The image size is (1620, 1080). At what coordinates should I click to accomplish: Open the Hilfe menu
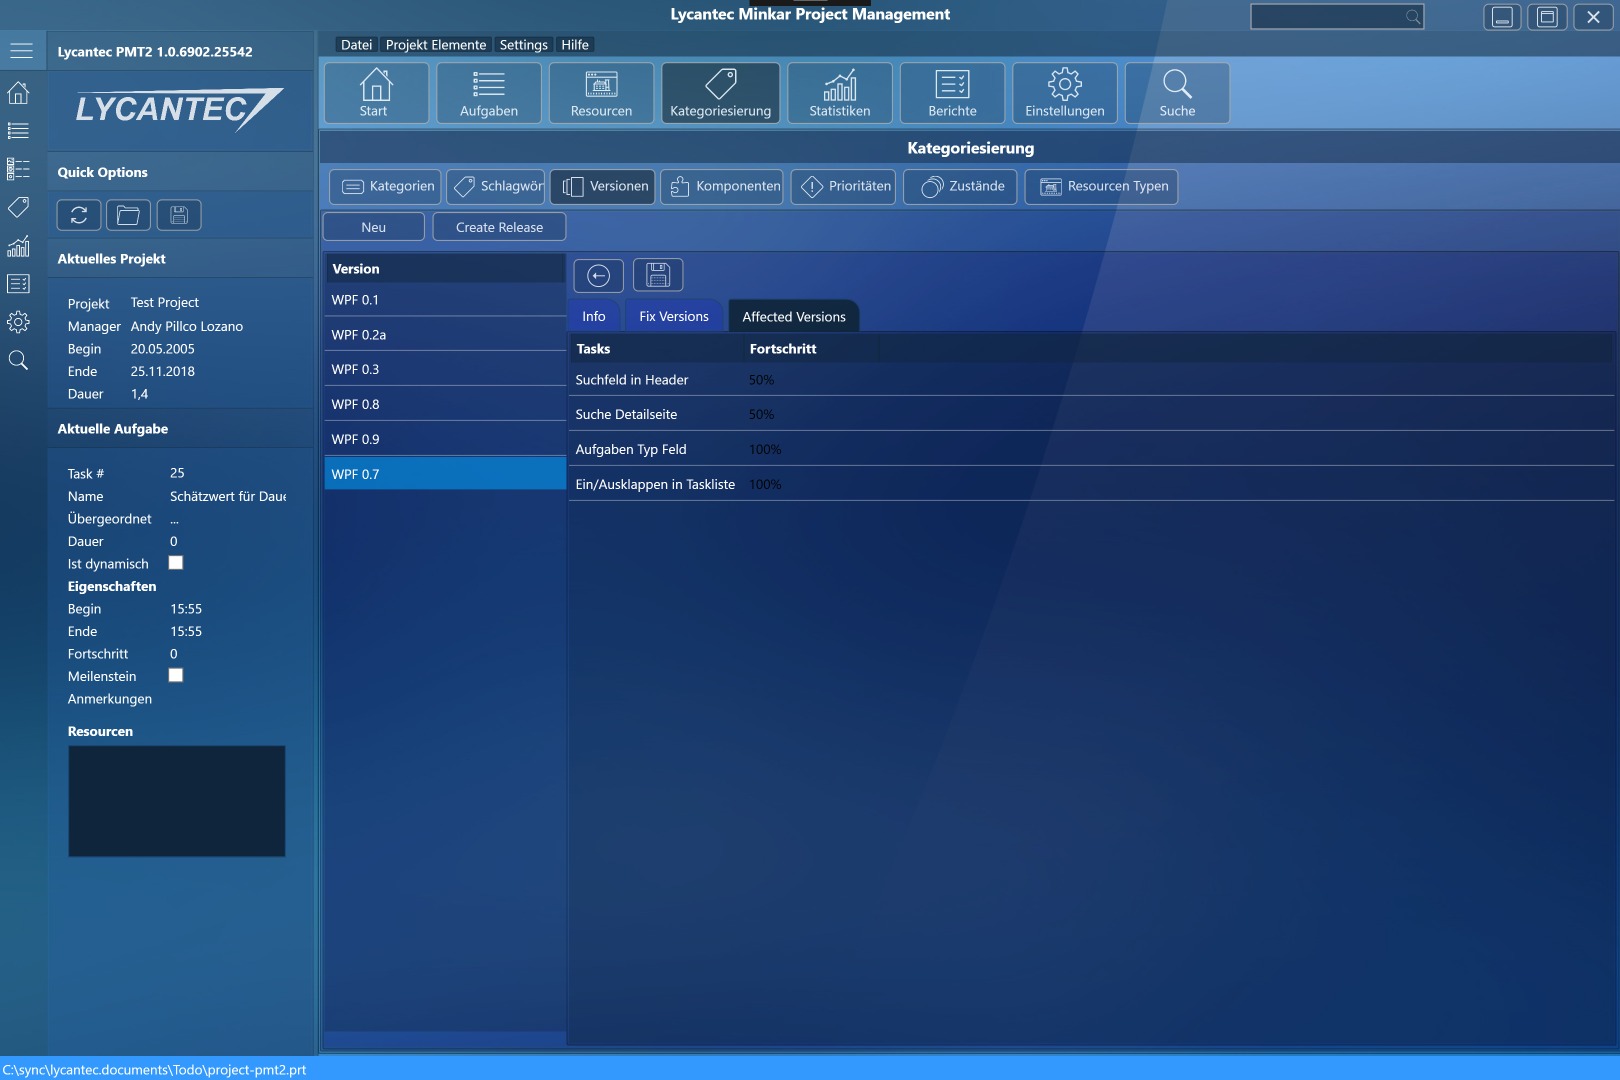[575, 45]
